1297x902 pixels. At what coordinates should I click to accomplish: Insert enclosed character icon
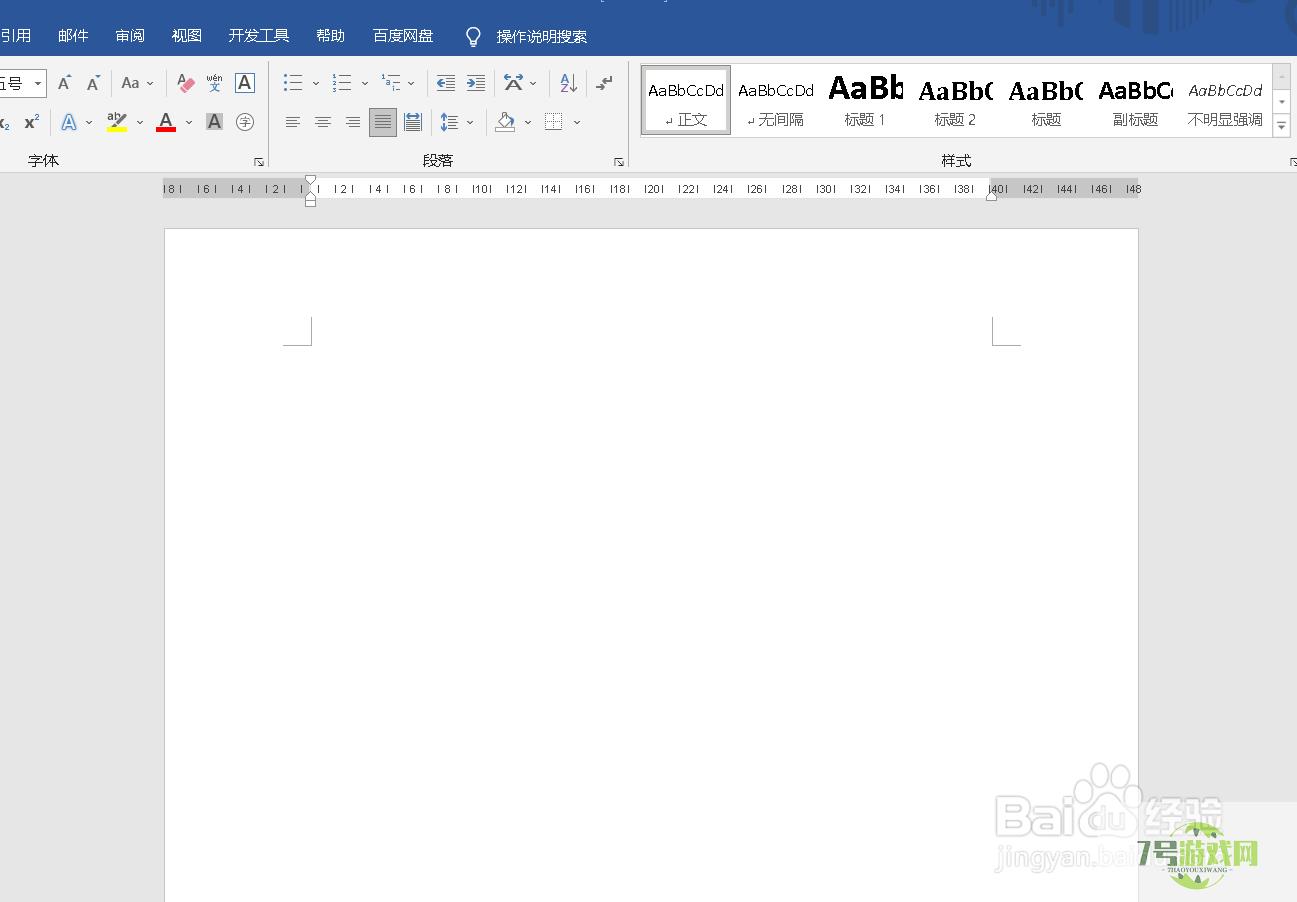coord(245,122)
